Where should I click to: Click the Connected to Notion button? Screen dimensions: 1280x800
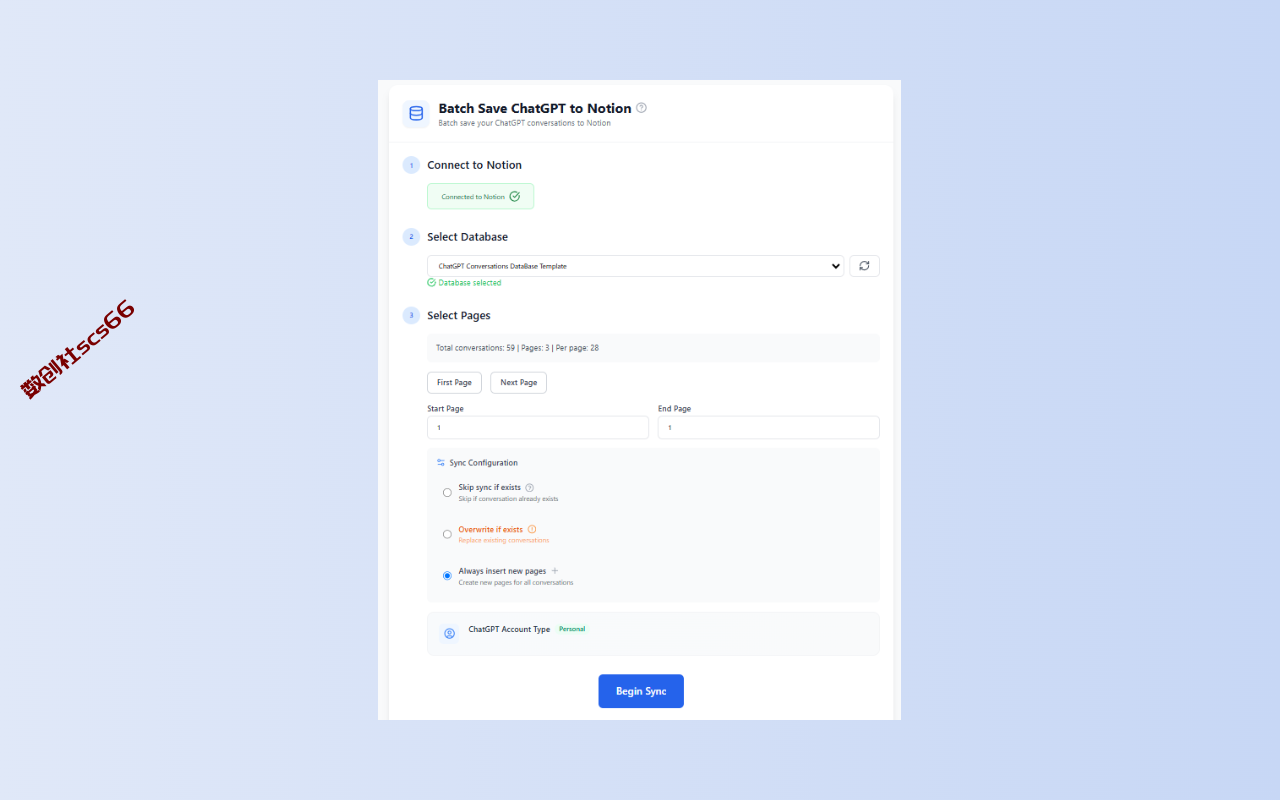[480, 197]
